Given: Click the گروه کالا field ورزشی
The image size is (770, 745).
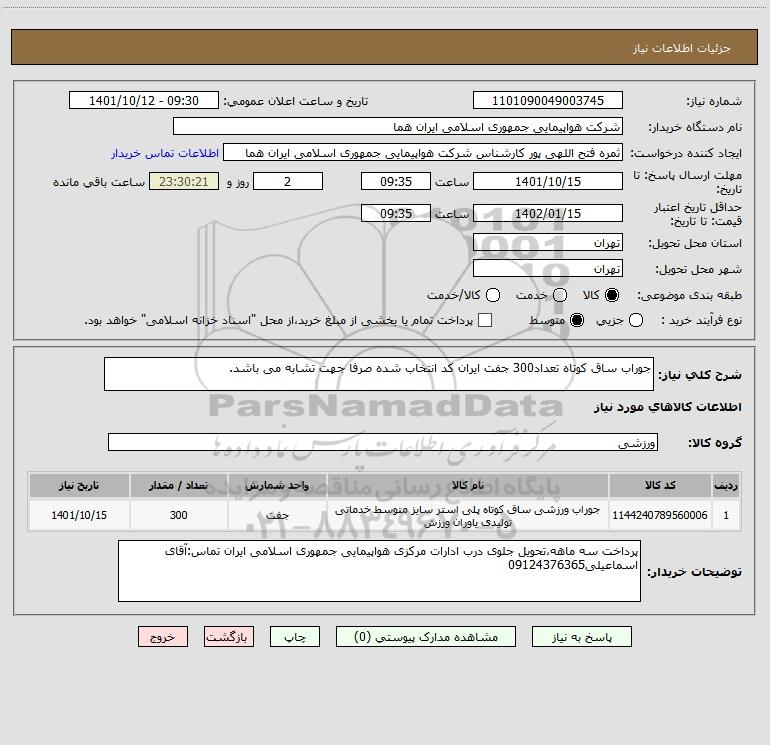Looking at the screenshot, I should click(383, 442).
